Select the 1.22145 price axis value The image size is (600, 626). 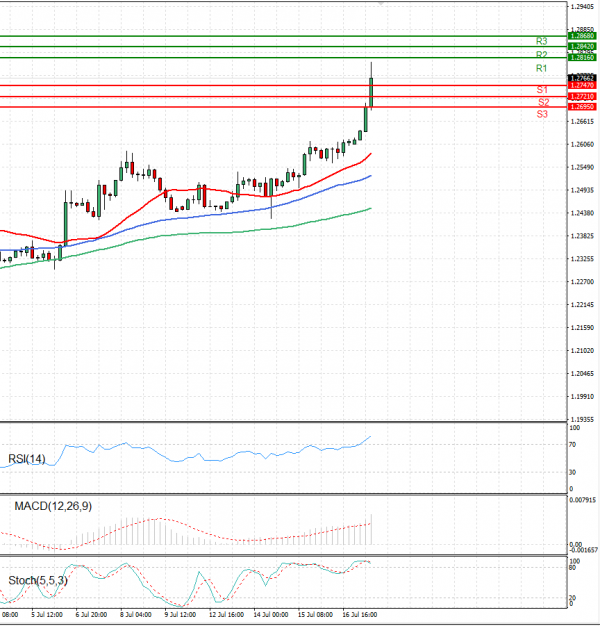(x=582, y=305)
